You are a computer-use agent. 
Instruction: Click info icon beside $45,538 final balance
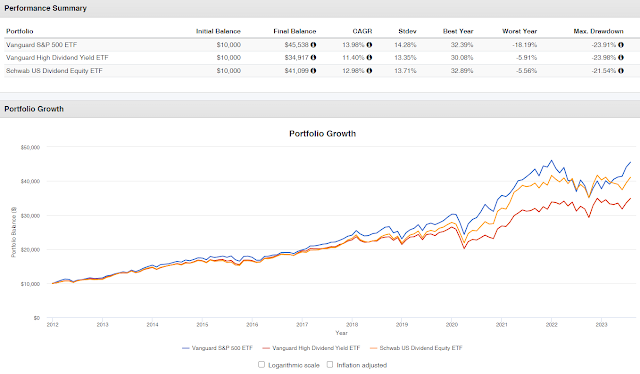click(x=313, y=45)
